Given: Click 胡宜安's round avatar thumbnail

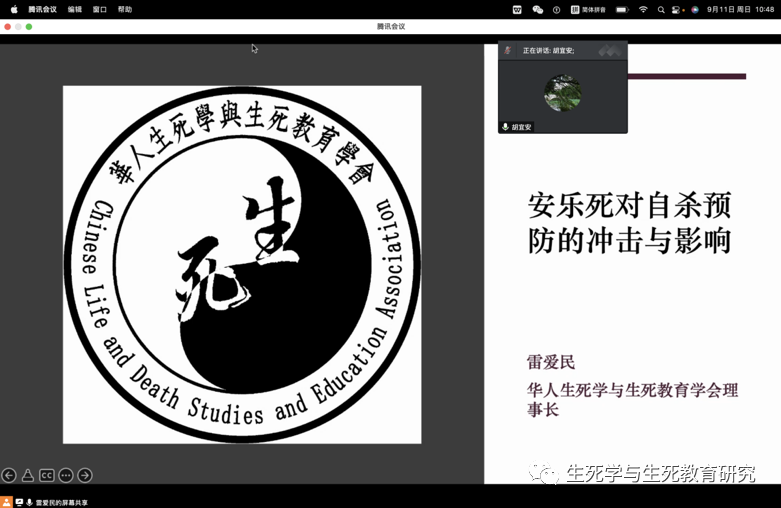Looking at the screenshot, I should pyautogui.click(x=563, y=93).
